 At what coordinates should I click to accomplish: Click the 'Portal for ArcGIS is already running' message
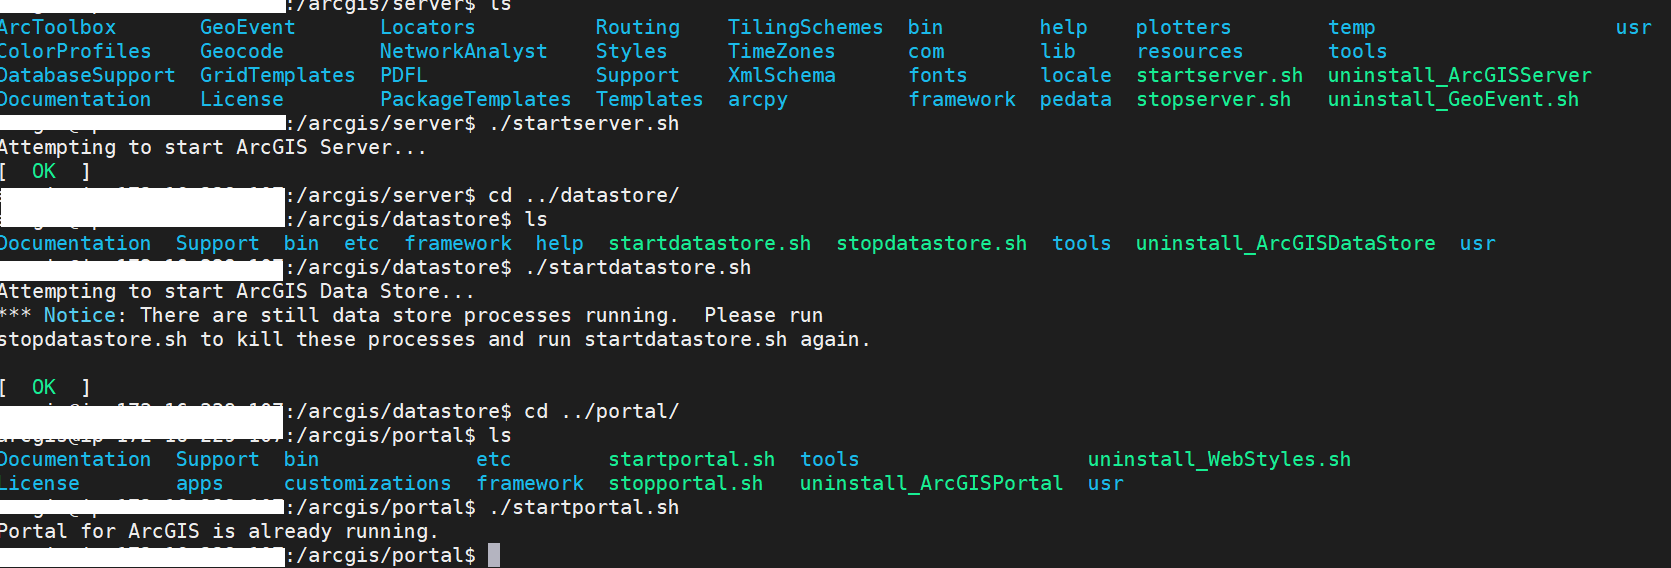(219, 531)
